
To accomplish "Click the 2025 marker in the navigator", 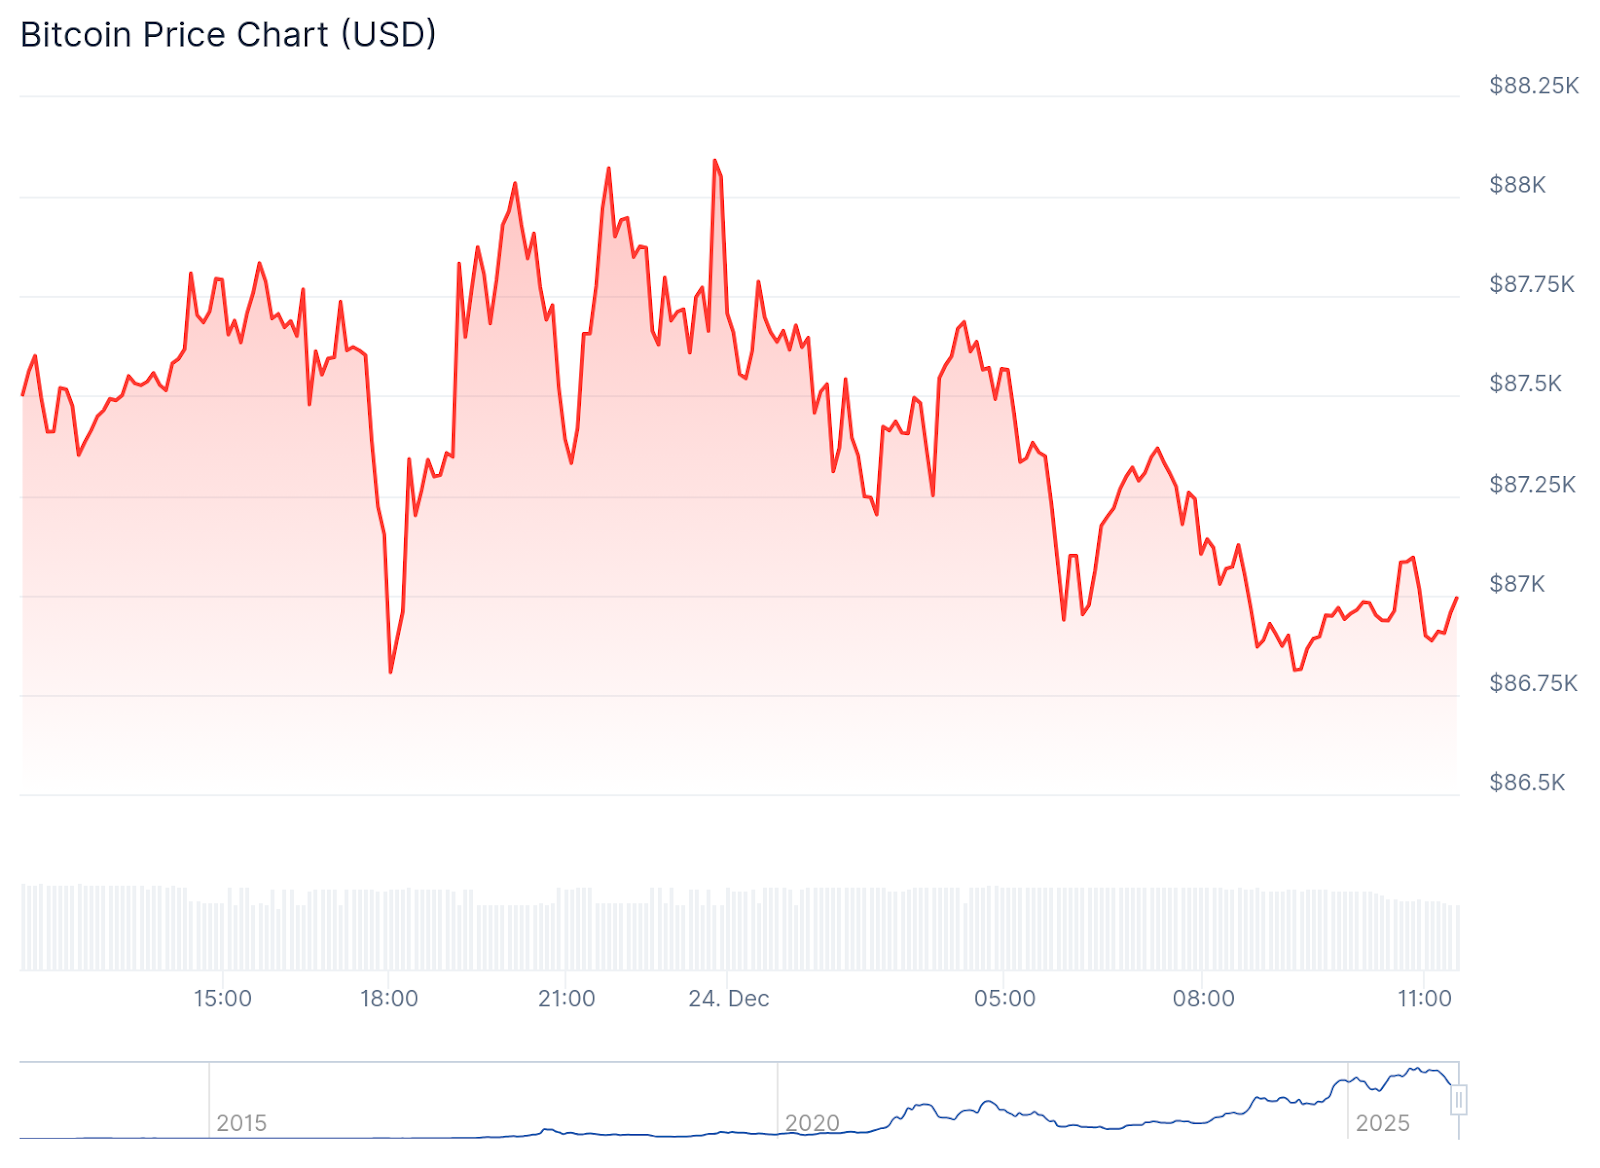I will tap(1382, 1123).
